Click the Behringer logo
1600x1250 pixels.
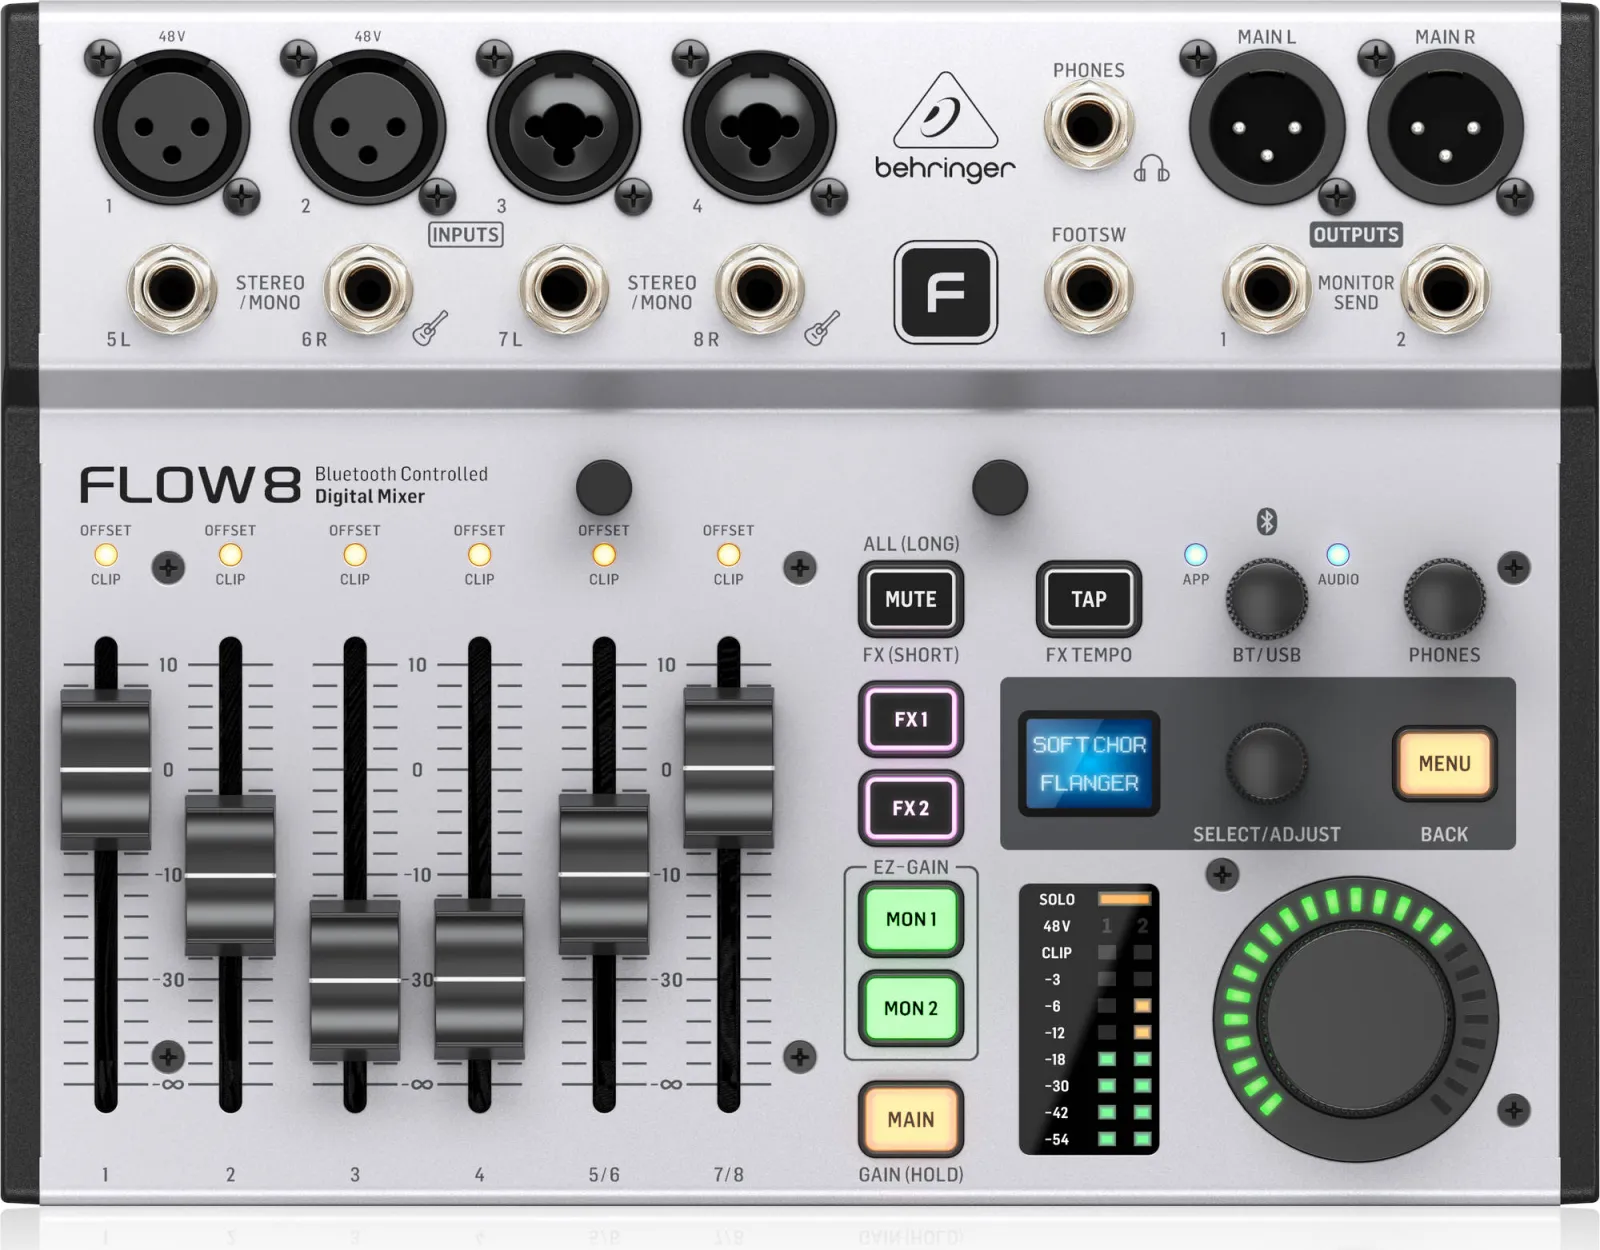945,127
